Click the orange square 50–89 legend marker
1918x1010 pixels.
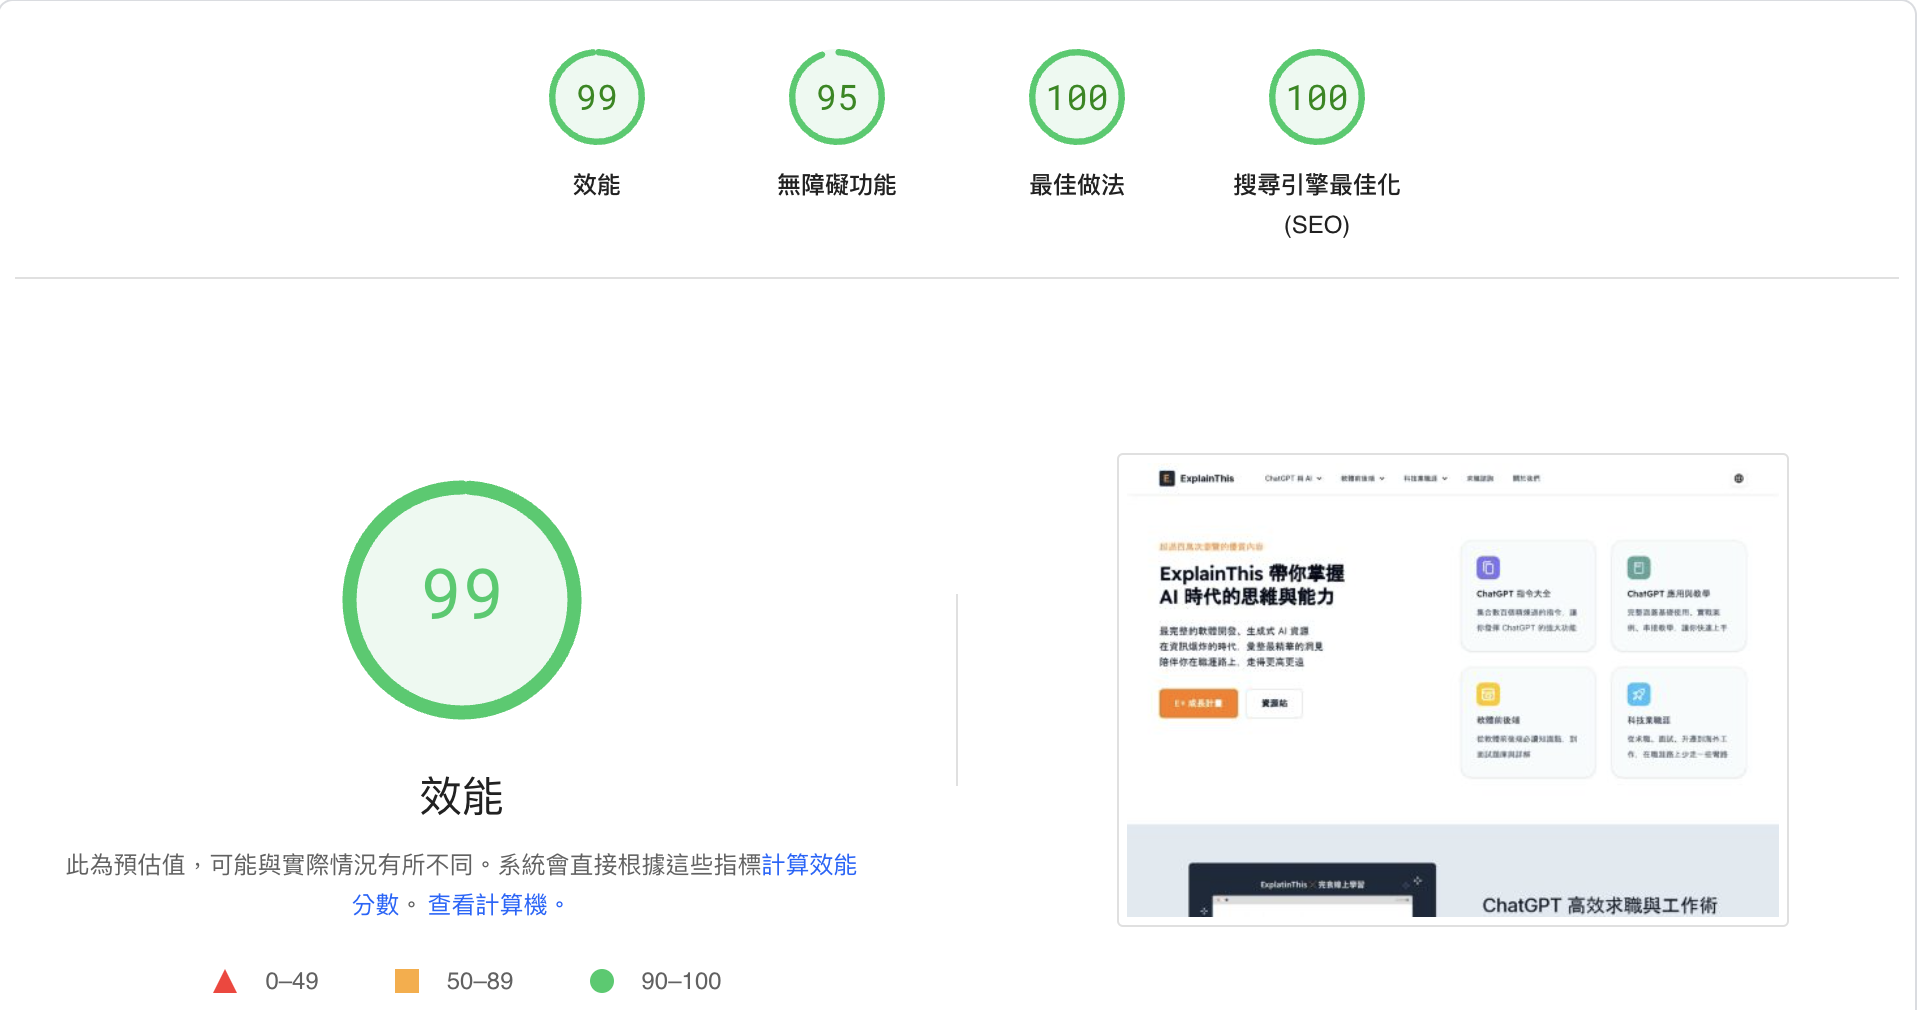tap(409, 981)
